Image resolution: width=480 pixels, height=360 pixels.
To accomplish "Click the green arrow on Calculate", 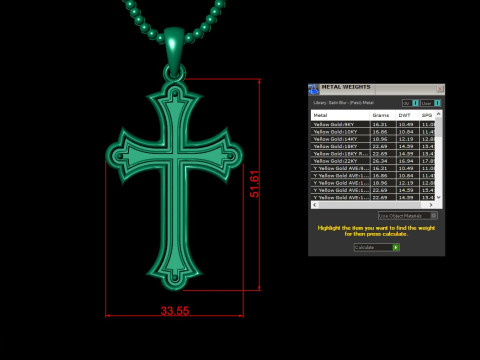I will (396, 247).
